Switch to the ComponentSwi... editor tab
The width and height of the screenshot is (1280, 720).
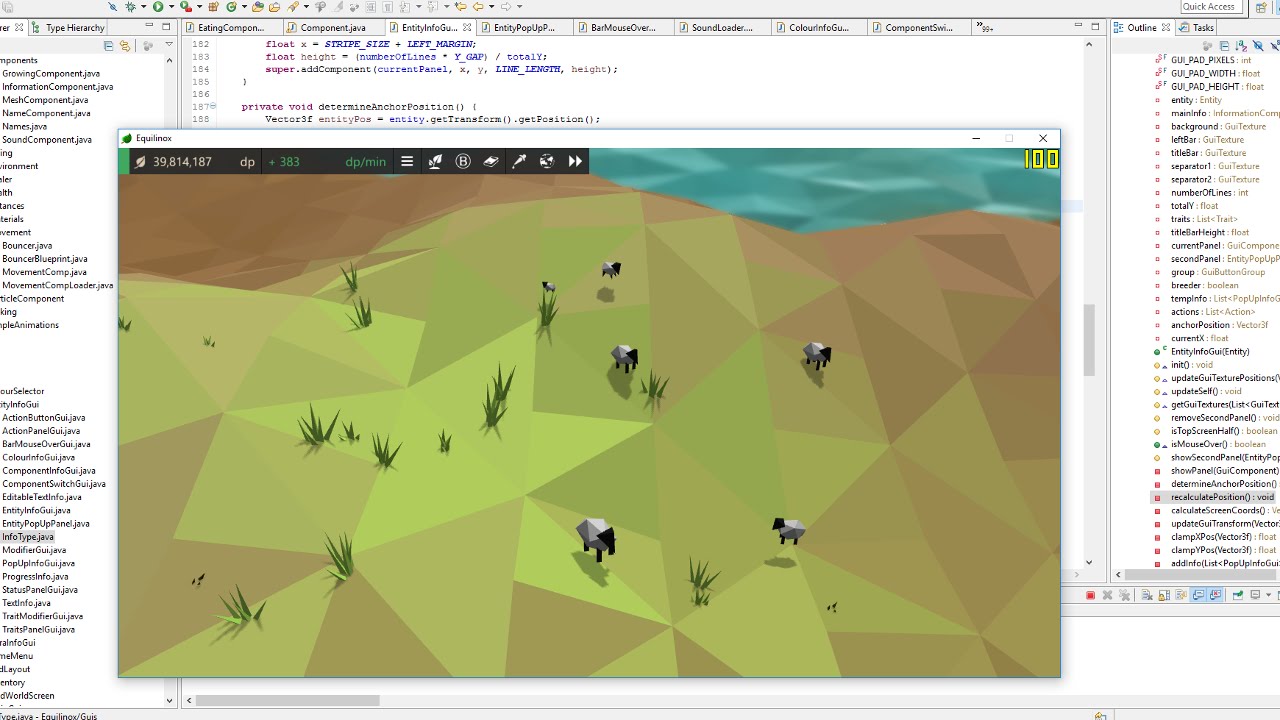pyautogui.click(x=918, y=28)
